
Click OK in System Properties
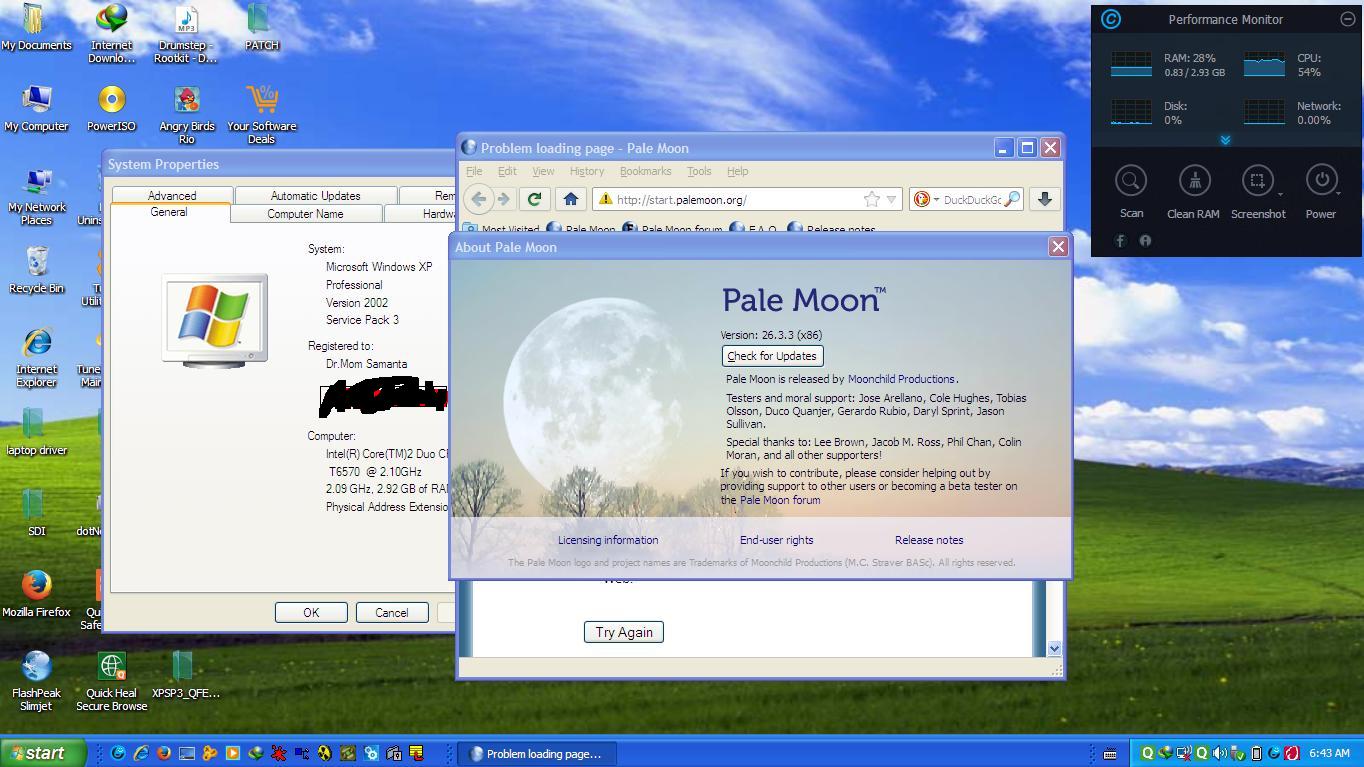point(311,613)
